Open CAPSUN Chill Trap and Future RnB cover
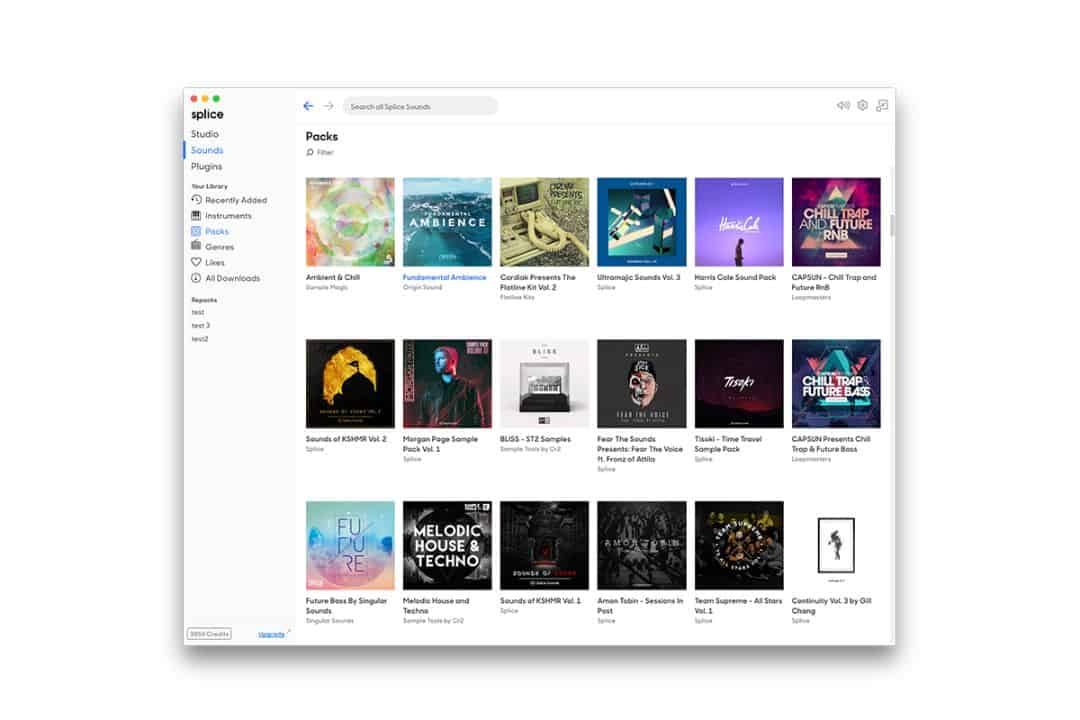 pos(835,222)
